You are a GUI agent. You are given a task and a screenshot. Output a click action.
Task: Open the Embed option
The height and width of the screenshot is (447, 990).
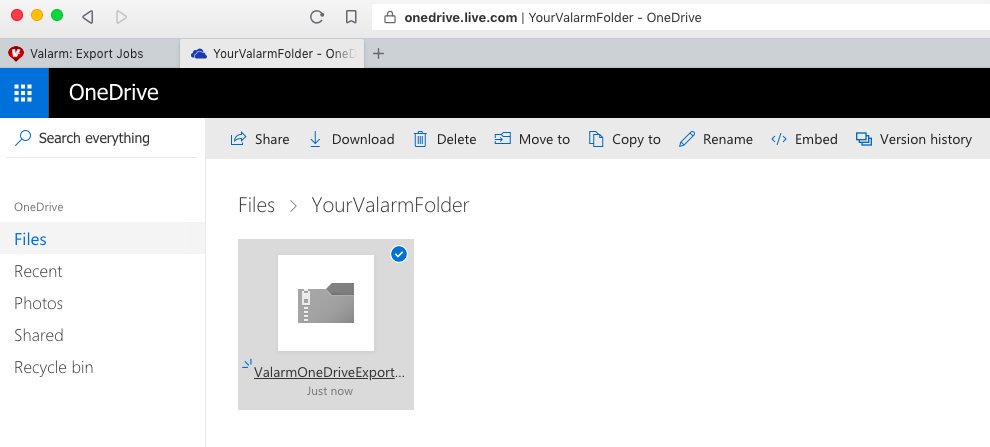pyautogui.click(x=804, y=140)
